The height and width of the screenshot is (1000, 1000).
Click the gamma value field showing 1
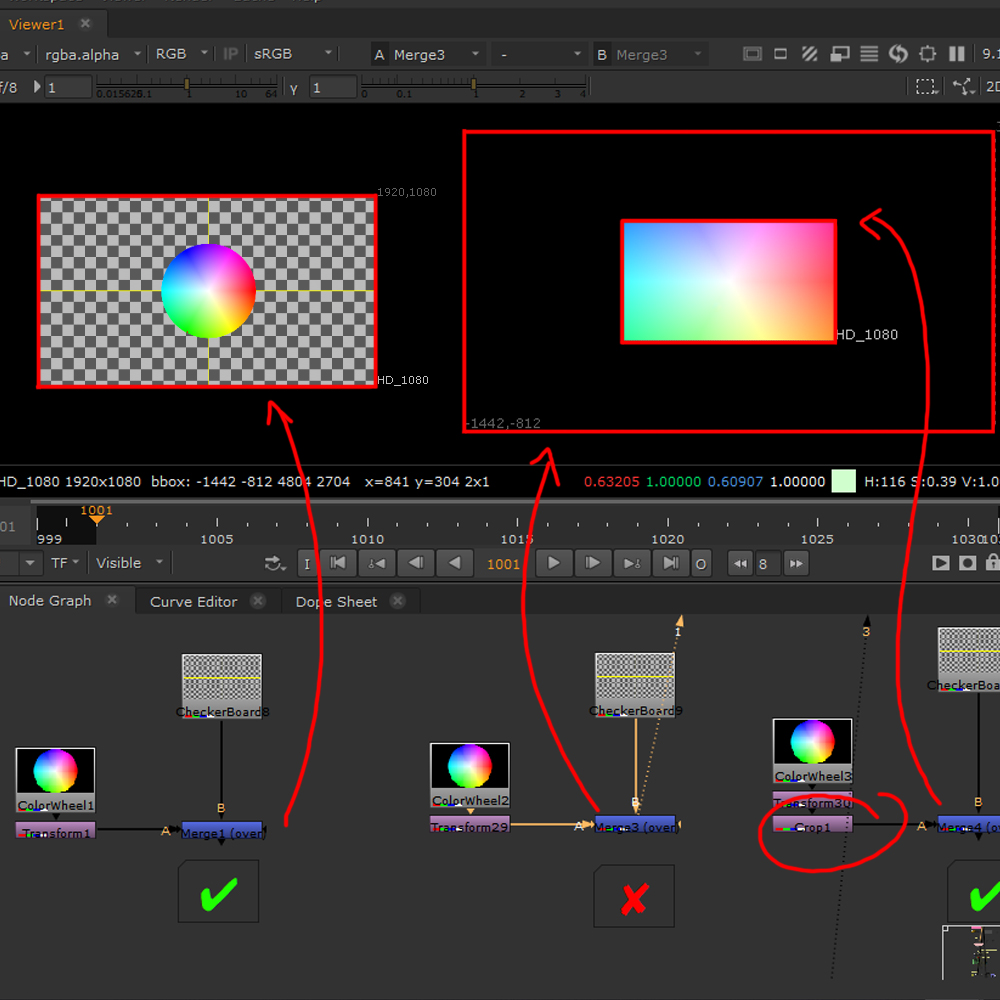(333, 87)
